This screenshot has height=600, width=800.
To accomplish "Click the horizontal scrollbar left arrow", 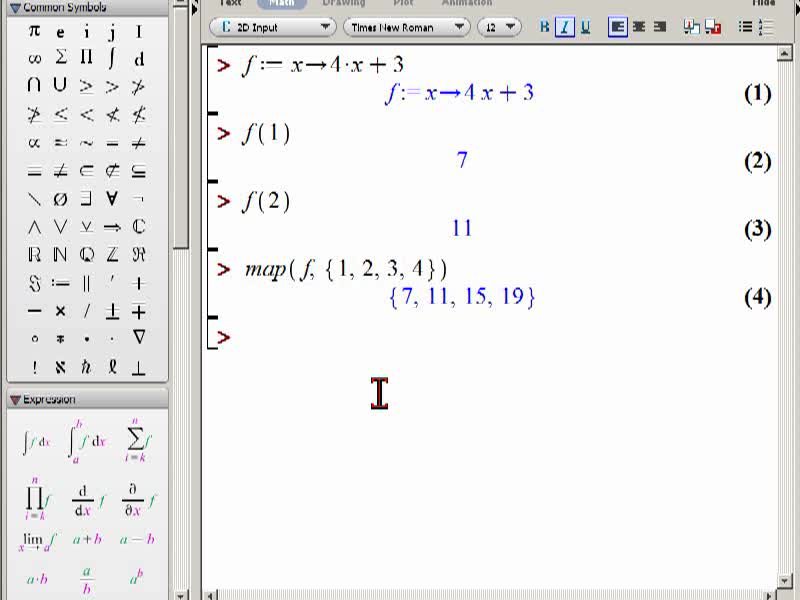I will click(x=210, y=595).
